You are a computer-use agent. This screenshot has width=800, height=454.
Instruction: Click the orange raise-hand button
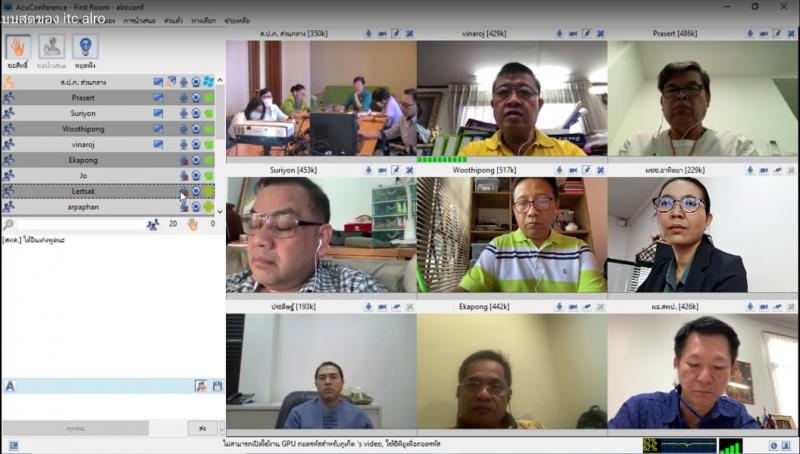pos(18,47)
